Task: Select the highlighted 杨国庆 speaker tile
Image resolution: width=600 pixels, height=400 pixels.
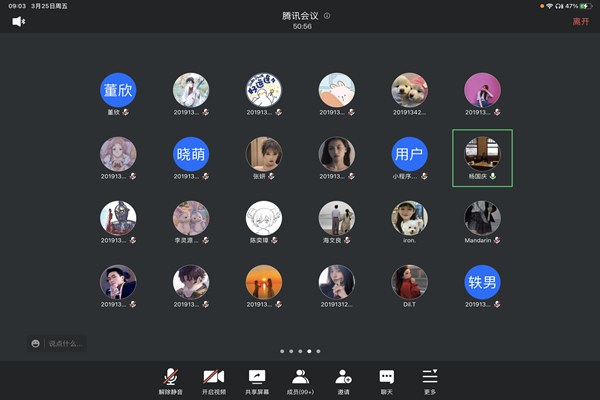Action: point(482,156)
